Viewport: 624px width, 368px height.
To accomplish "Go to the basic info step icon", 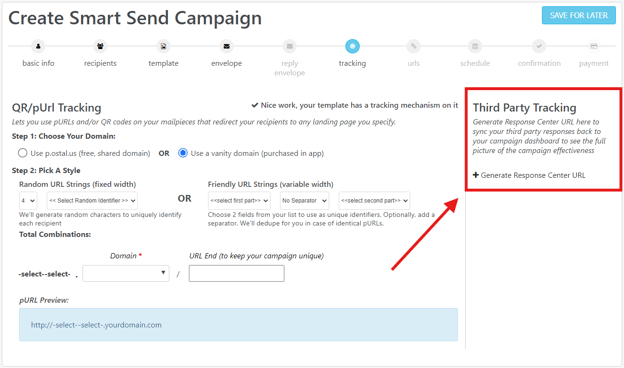I will pyautogui.click(x=38, y=47).
